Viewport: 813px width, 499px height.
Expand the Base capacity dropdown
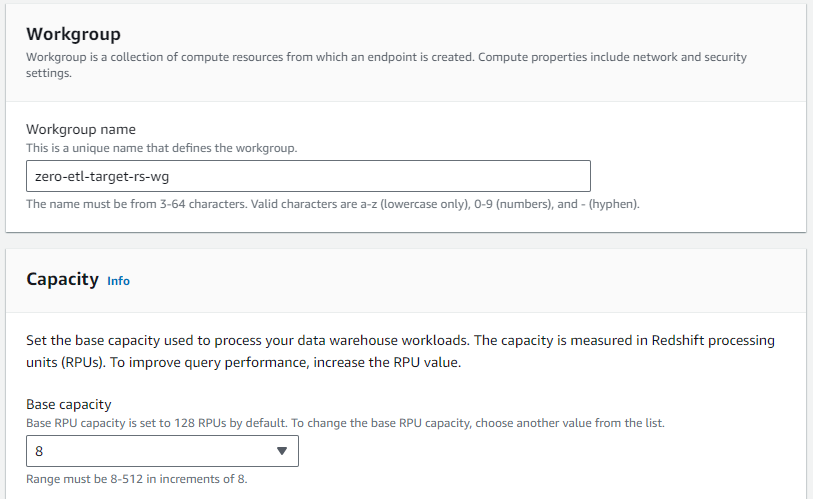pyautogui.click(x=162, y=451)
